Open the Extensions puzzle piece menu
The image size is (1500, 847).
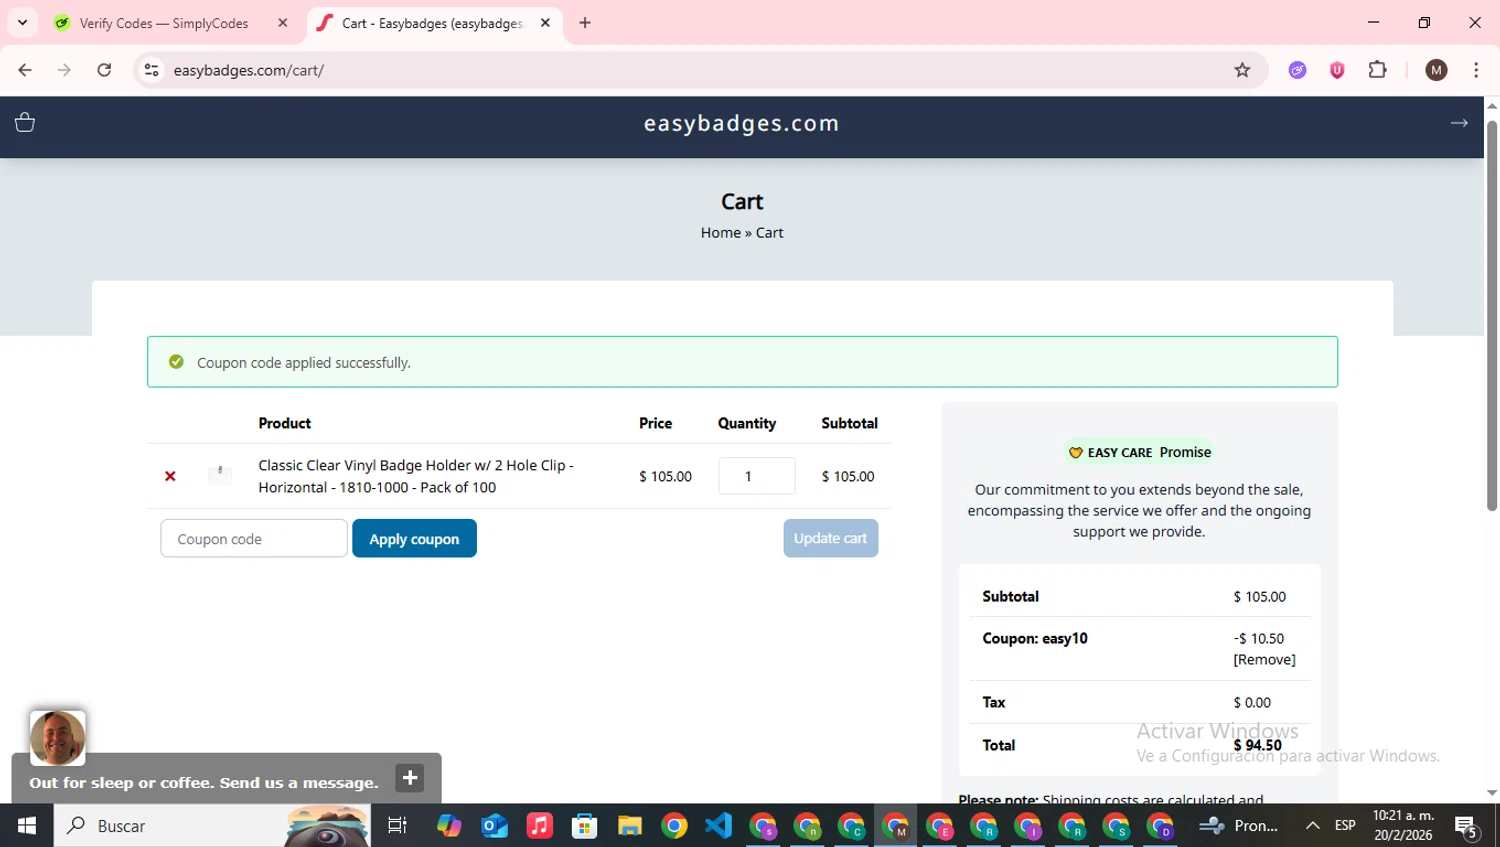pyautogui.click(x=1377, y=70)
